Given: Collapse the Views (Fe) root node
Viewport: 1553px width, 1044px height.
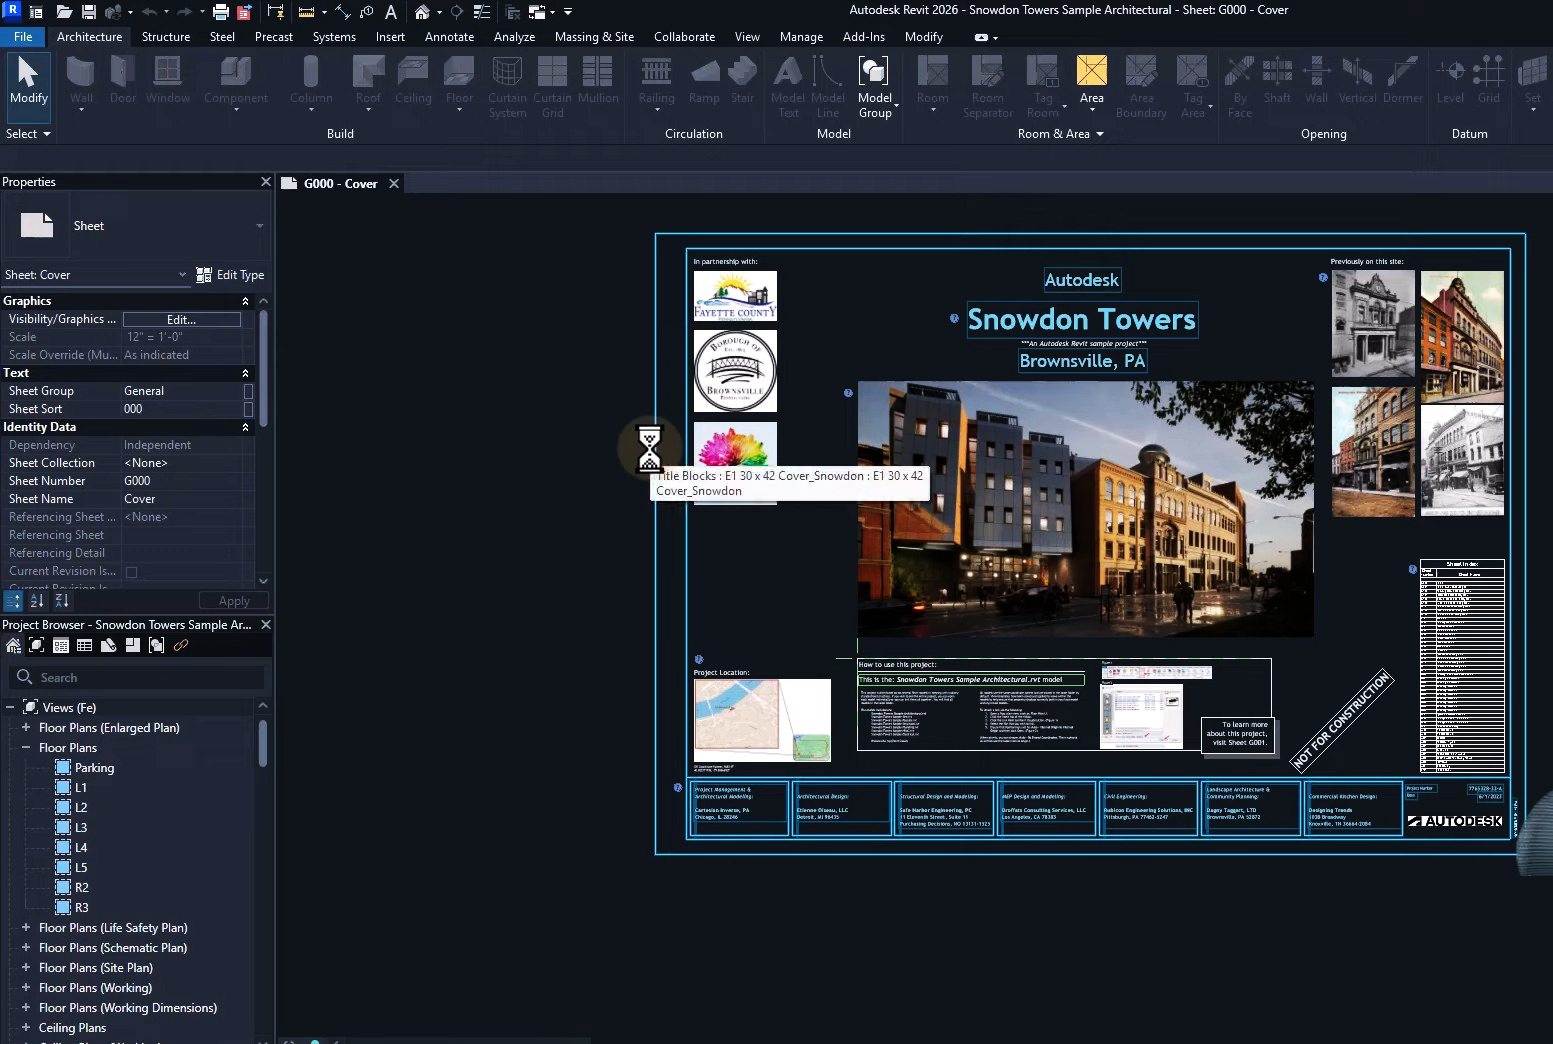Looking at the screenshot, I should pyautogui.click(x=10, y=708).
